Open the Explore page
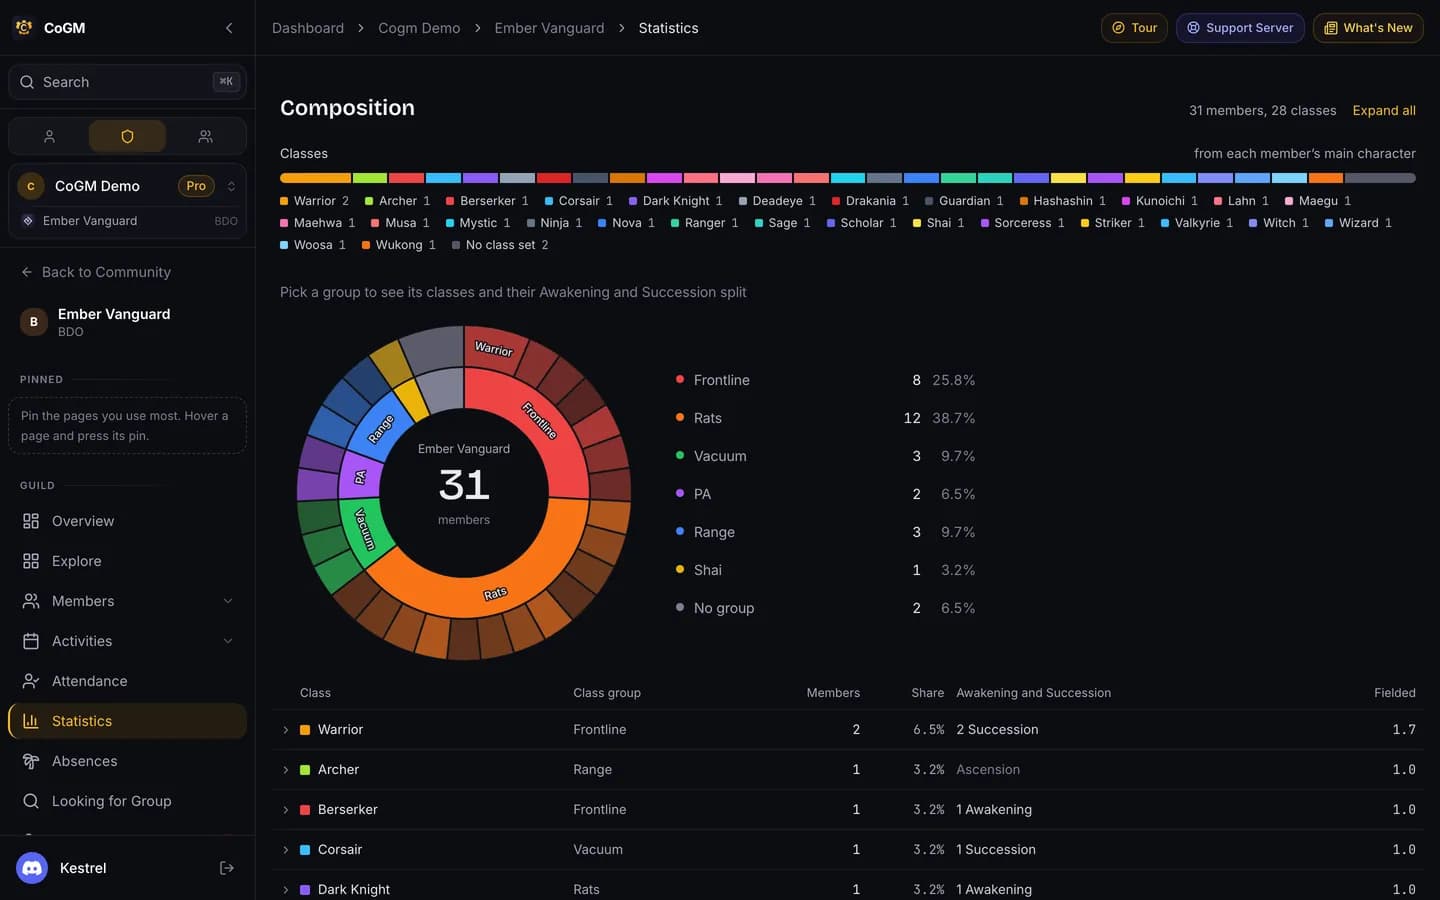 point(127,561)
